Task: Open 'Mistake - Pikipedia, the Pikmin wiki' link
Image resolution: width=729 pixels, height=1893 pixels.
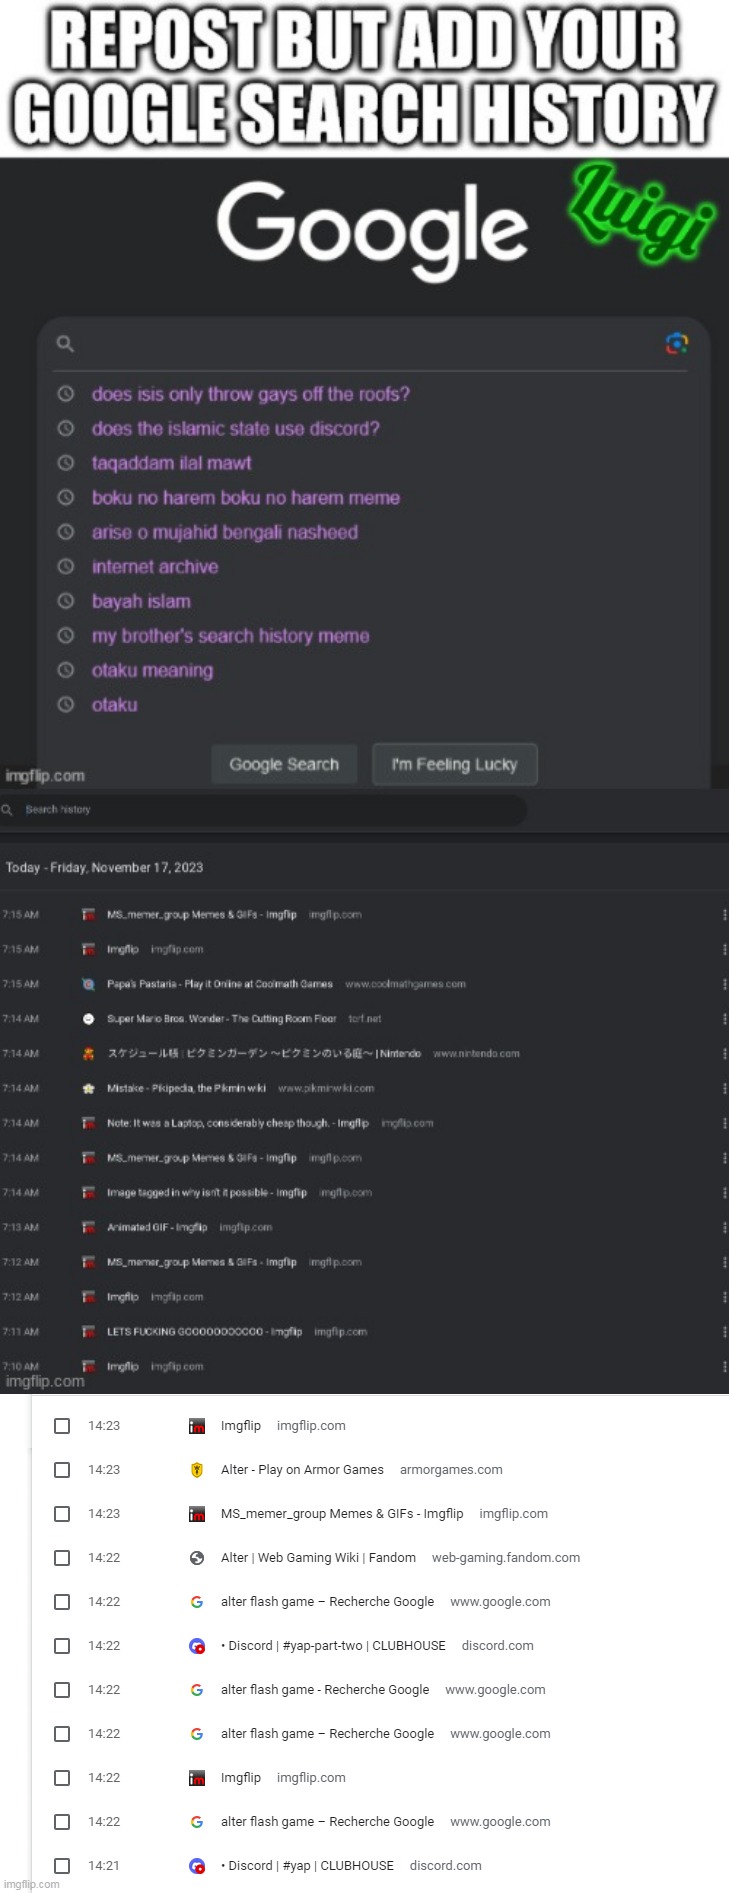Action: click(x=187, y=1088)
